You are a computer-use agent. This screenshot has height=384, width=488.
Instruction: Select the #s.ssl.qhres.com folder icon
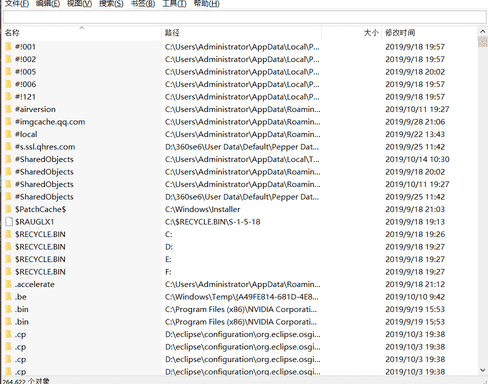pos(9,147)
